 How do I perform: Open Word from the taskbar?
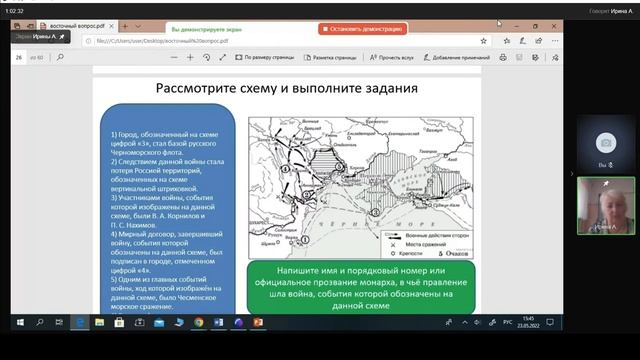(x=219, y=322)
